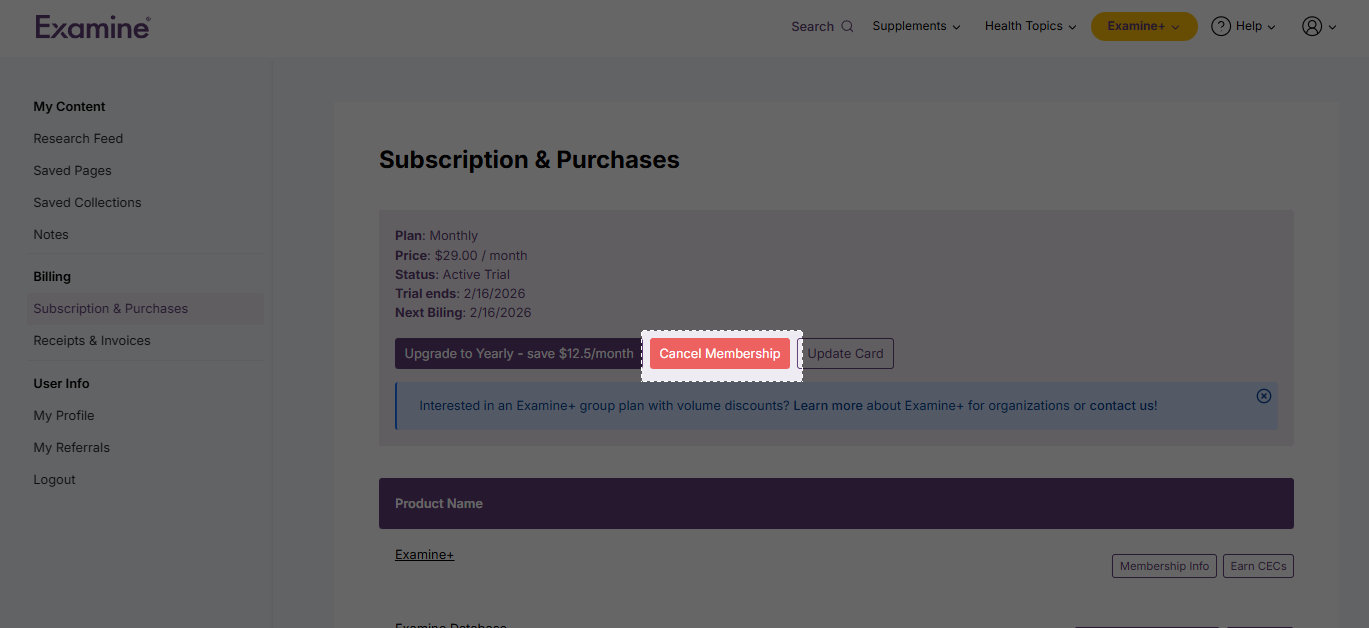Go to My Profile
This screenshot has width=1369, height=628.
click(64, 416)
